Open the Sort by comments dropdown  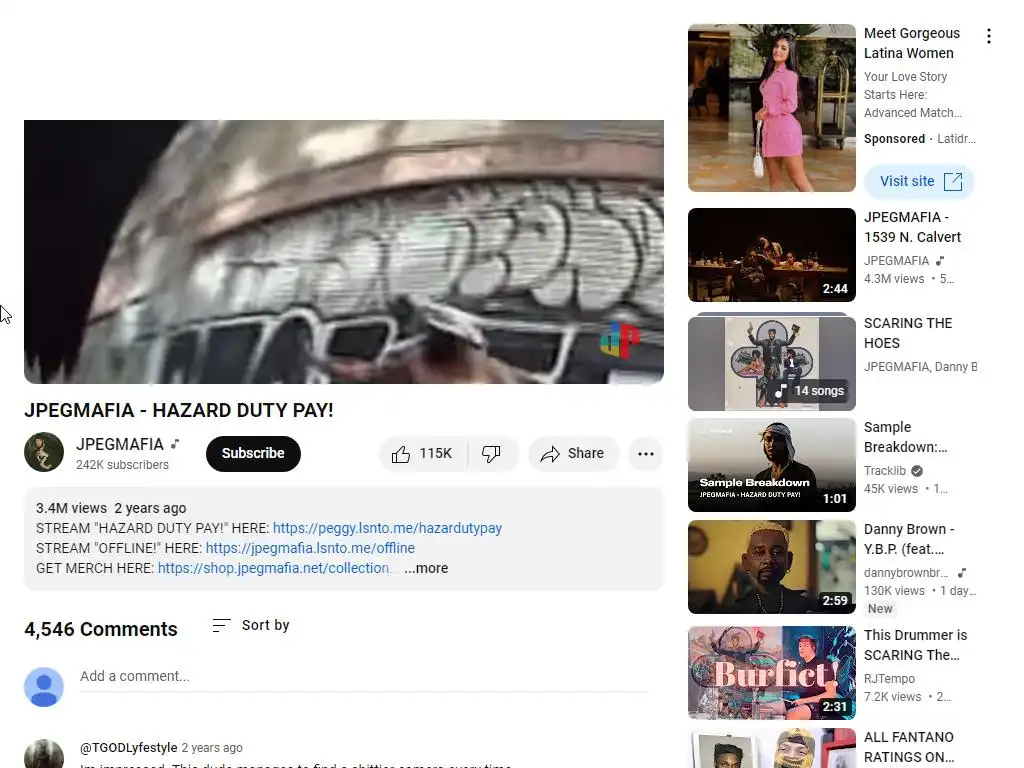[251, 626]
